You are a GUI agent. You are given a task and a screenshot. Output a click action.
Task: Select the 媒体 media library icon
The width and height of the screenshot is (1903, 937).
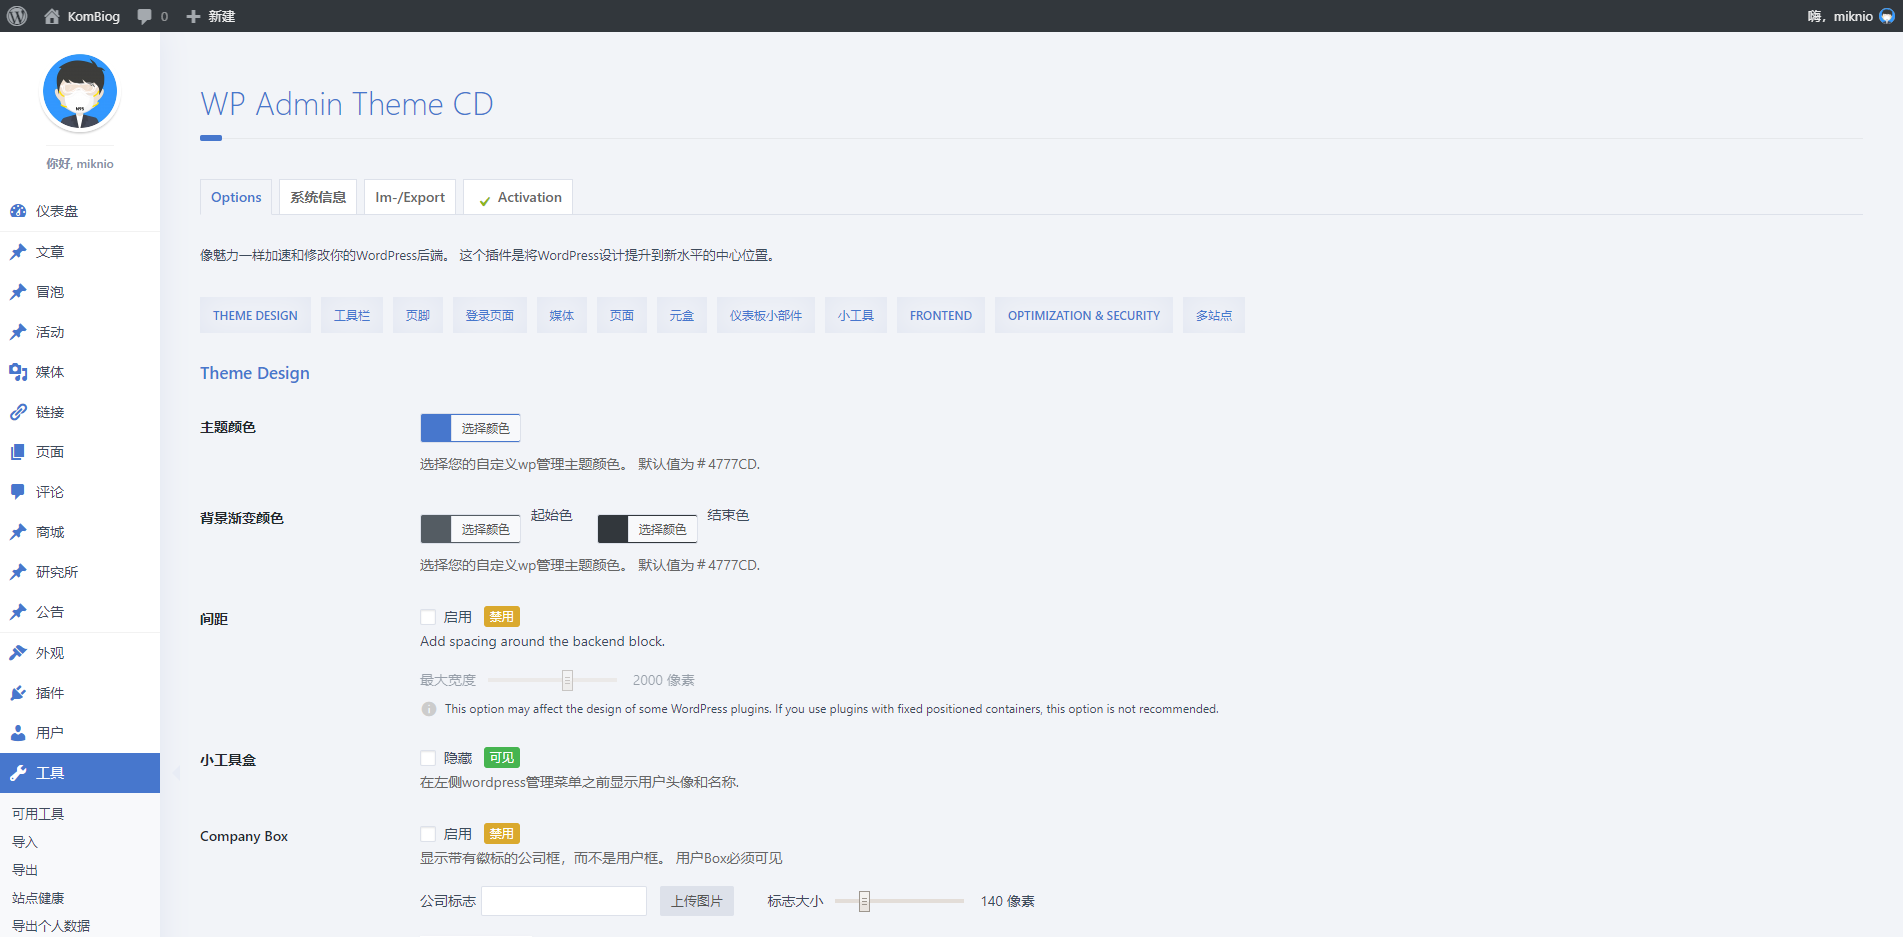coord(19,371)
